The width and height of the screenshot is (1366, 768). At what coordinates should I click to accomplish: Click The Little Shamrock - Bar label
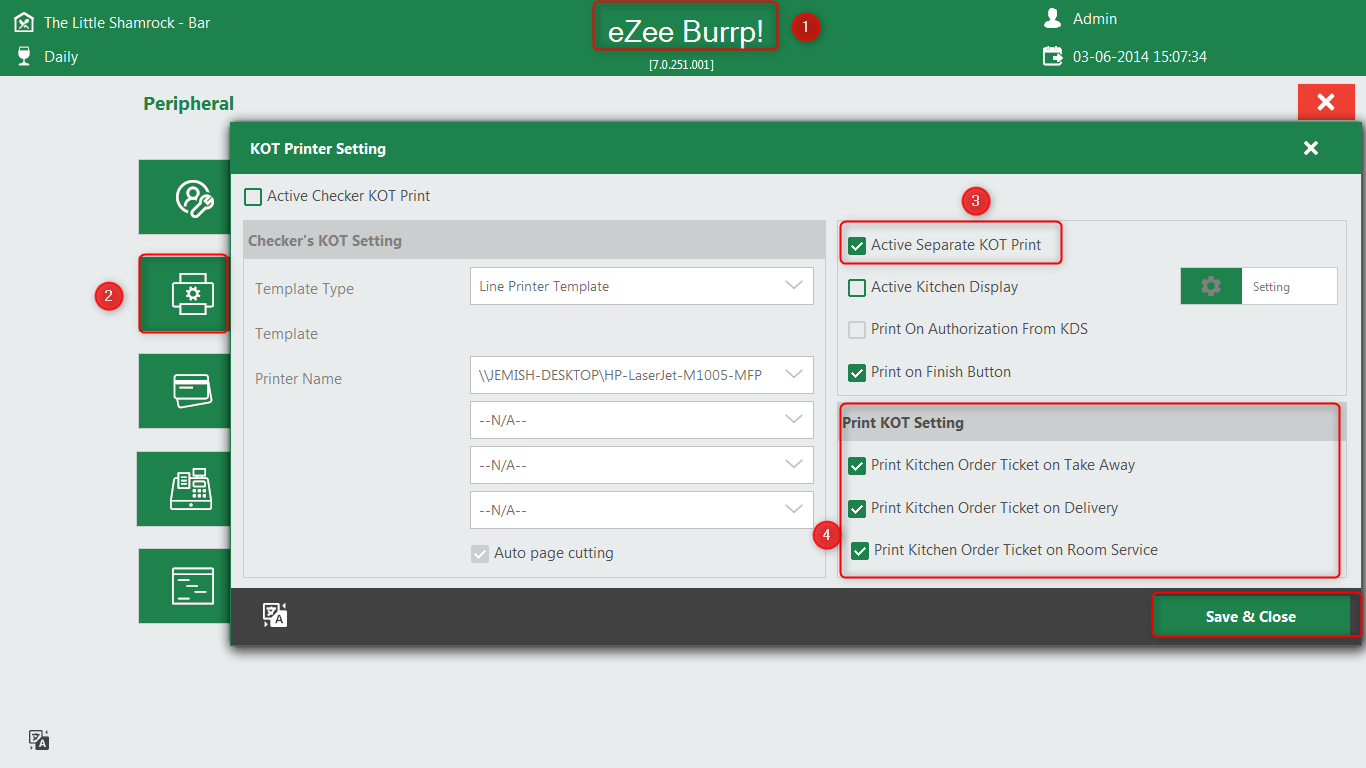pyautogui.click(x=127, y=22)
